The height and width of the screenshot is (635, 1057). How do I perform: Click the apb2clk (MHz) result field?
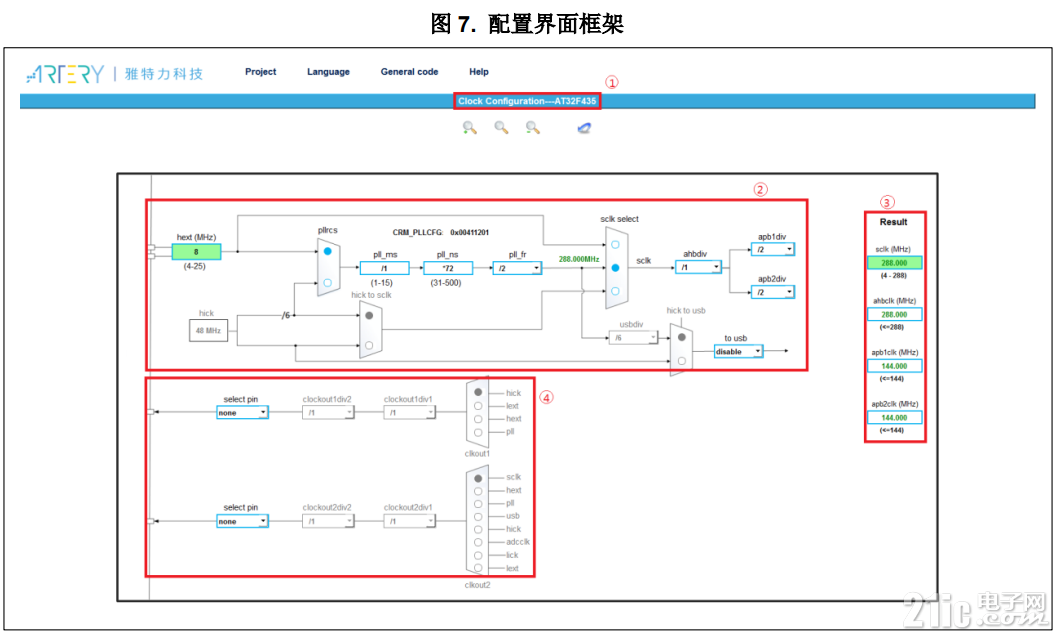click(894, 417)
